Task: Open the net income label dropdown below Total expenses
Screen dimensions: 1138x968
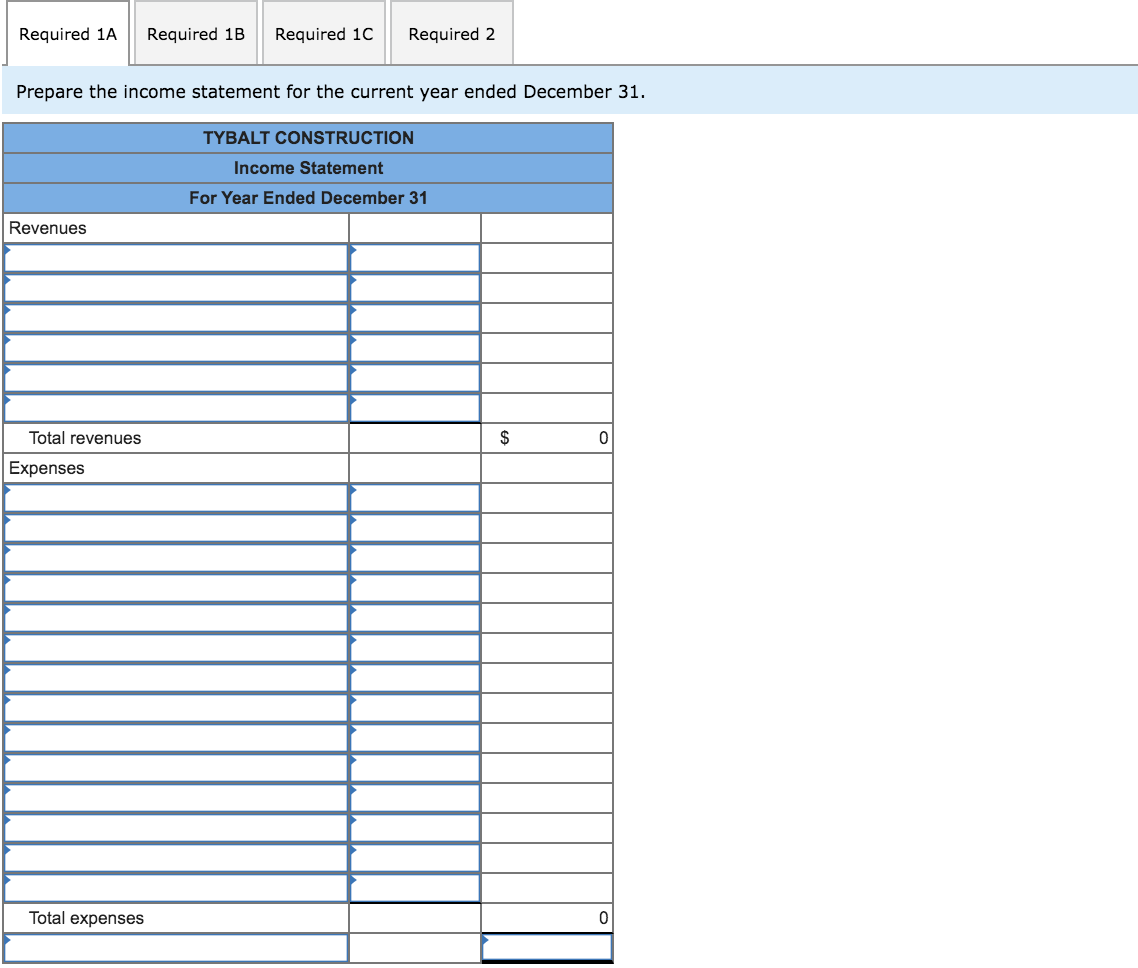Action: click(176, 947)
